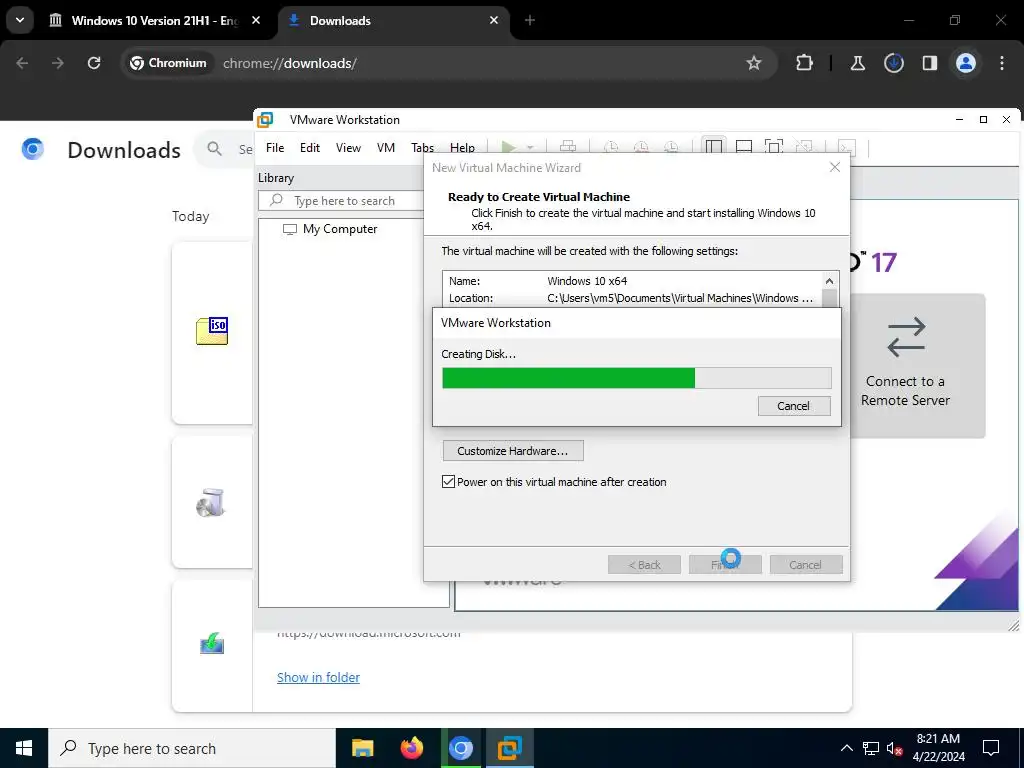Open the Chromium three-dot menu
This screenshot has width=1024, height=768.
point(1002,63)
